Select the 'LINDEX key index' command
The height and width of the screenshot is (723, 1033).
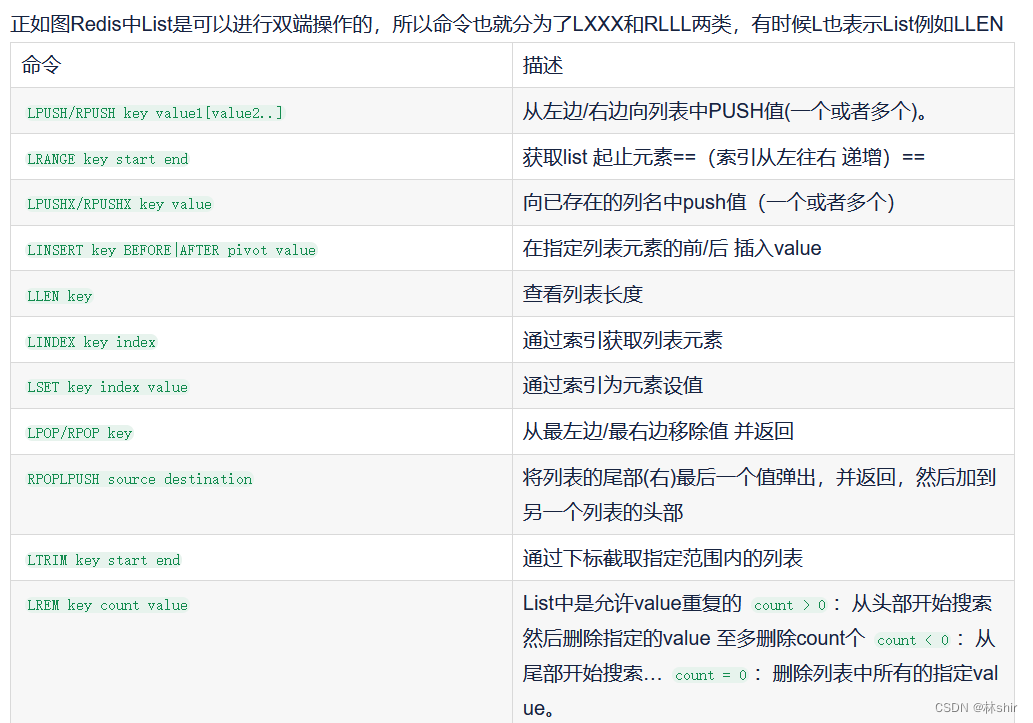pos(92,343)
